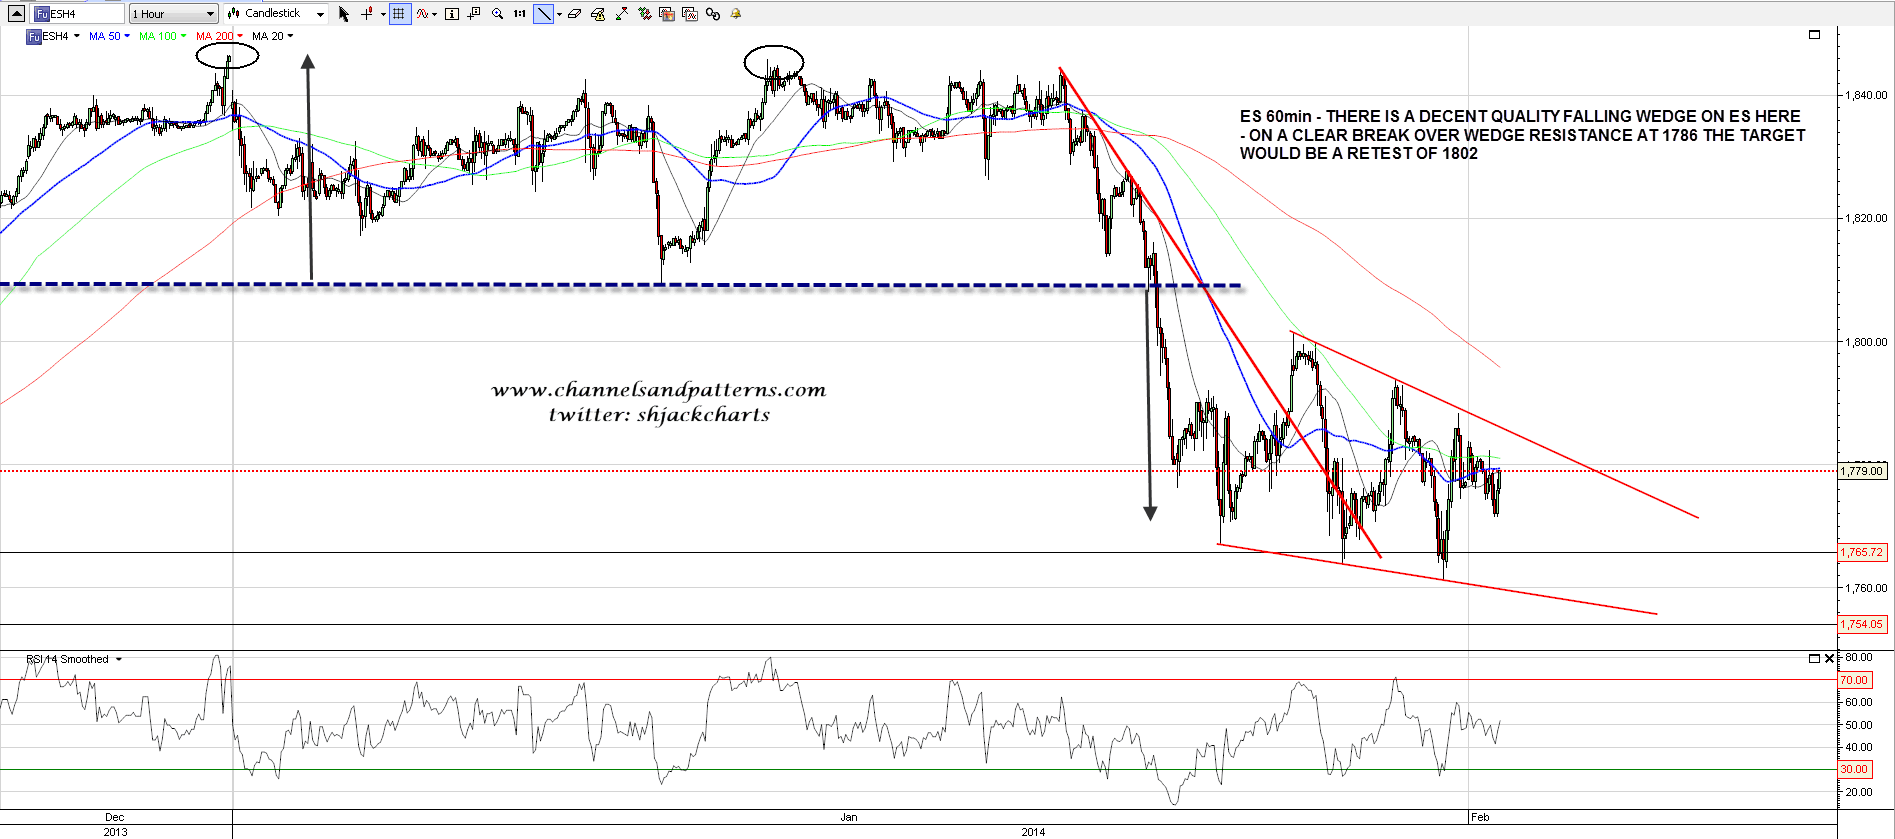1895x839 pixels.
Task: Select the eraser tool
Action: pos(575,14)
